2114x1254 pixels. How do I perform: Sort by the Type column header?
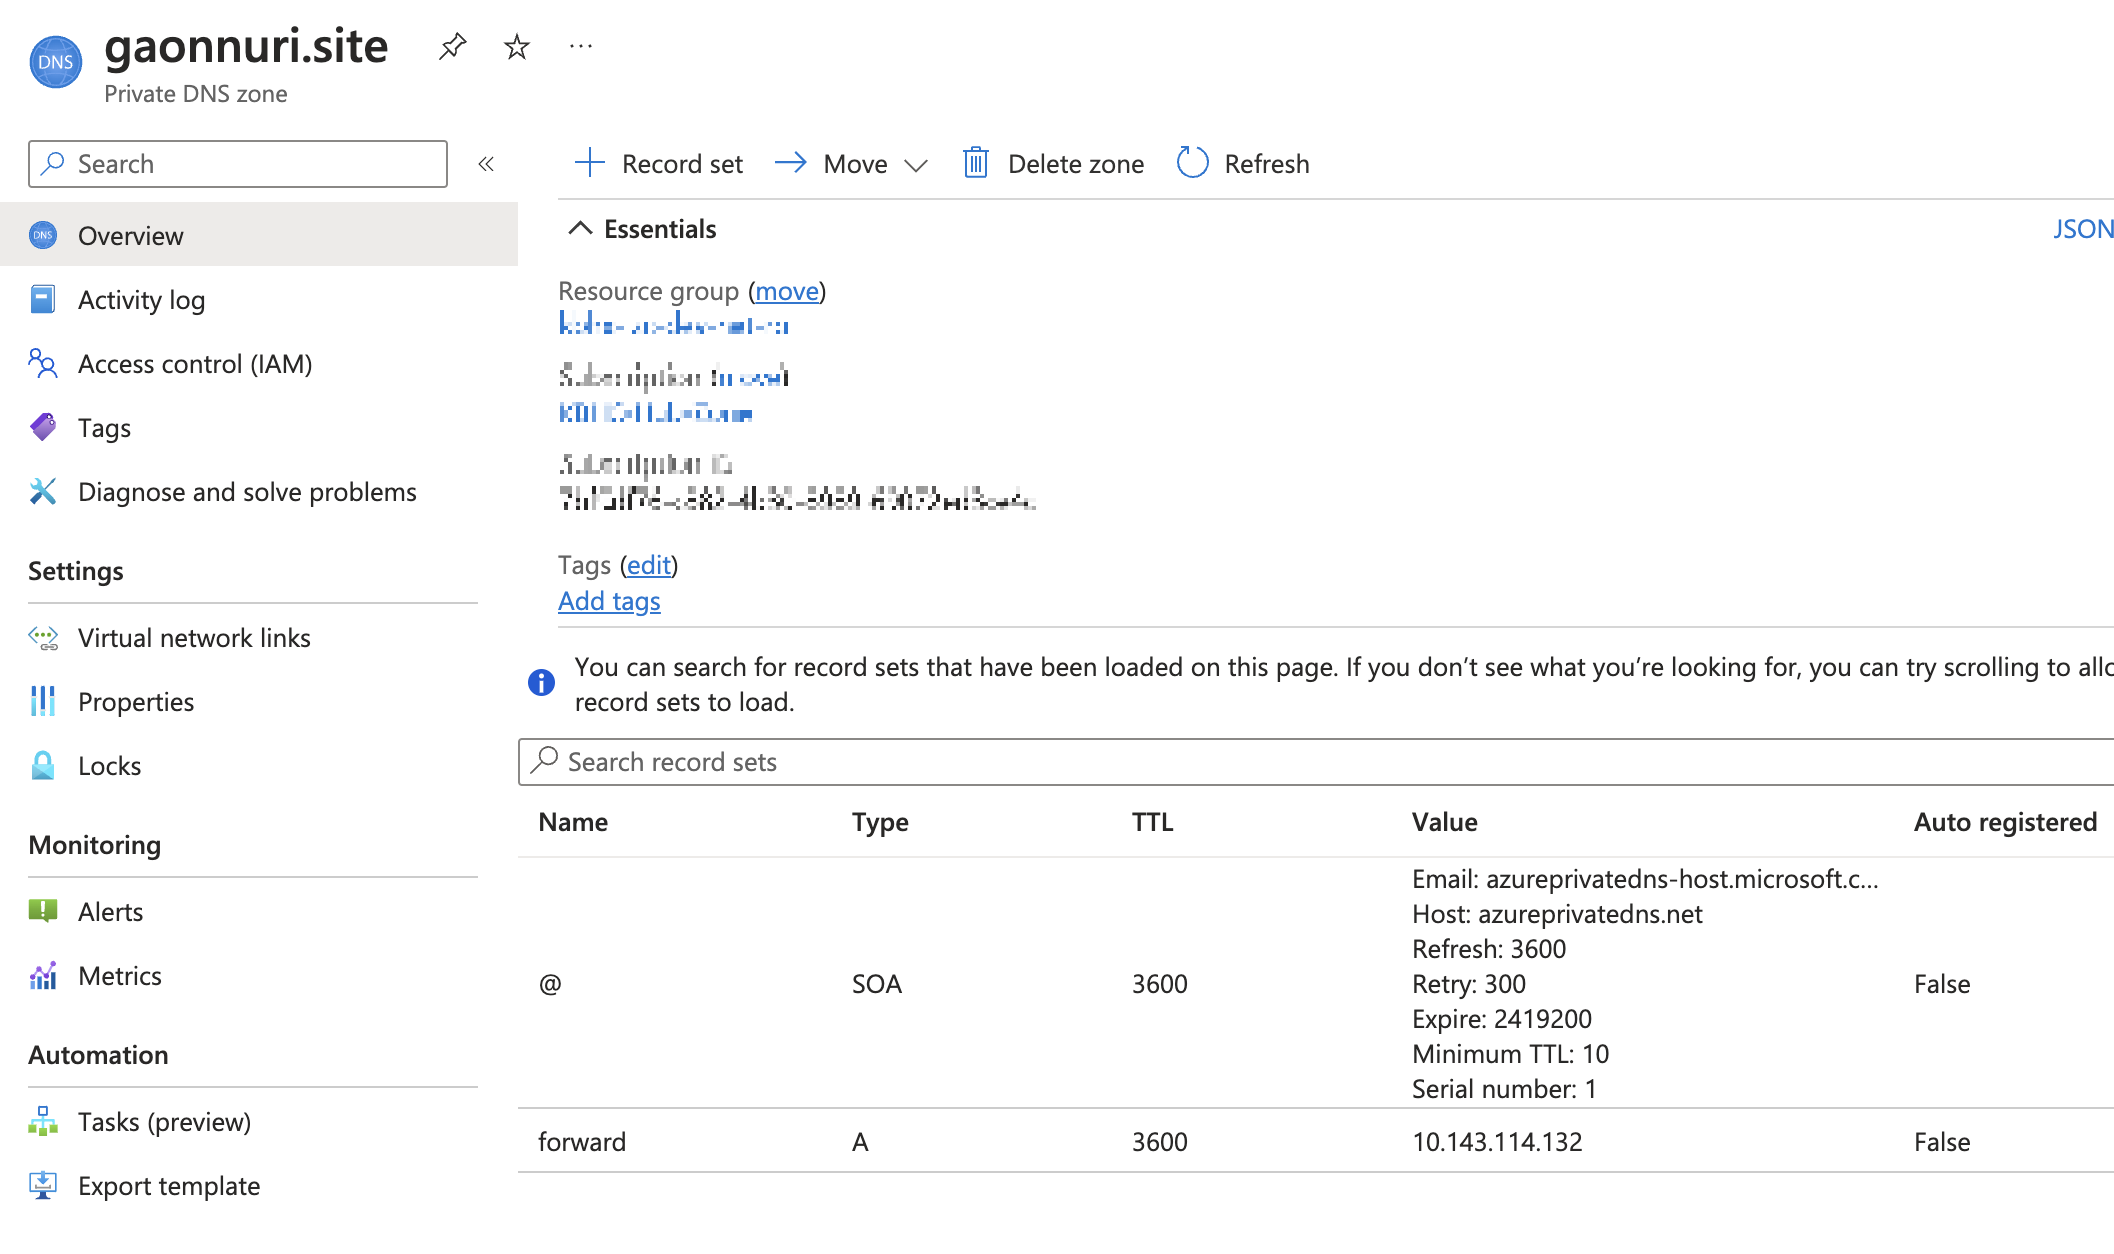click(x=880, y=822)
